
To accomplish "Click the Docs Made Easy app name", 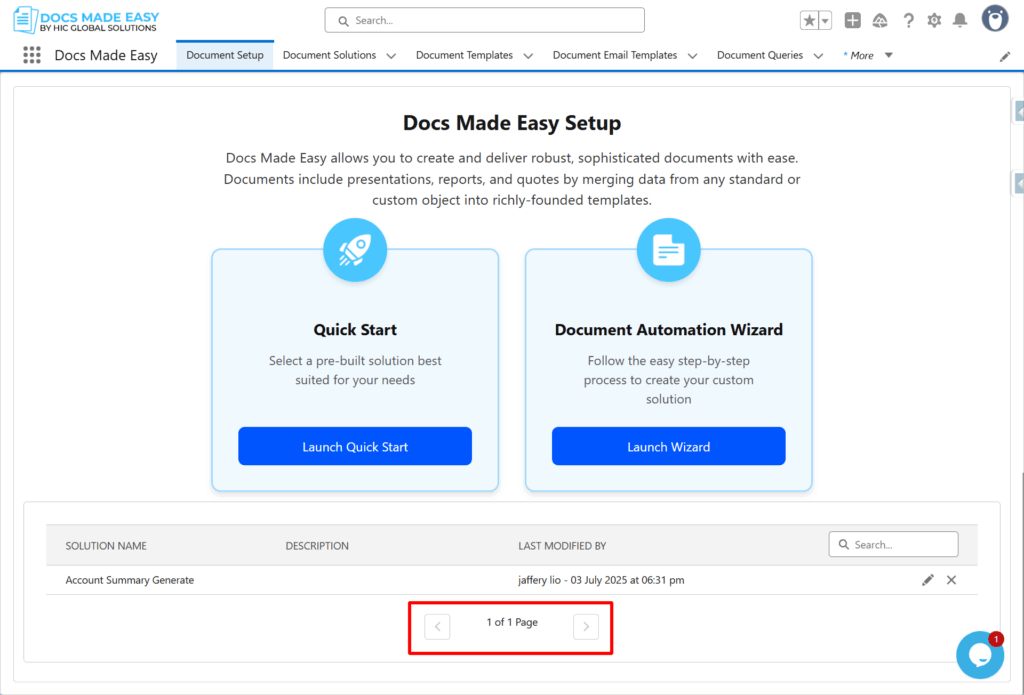I will (106, 56).
